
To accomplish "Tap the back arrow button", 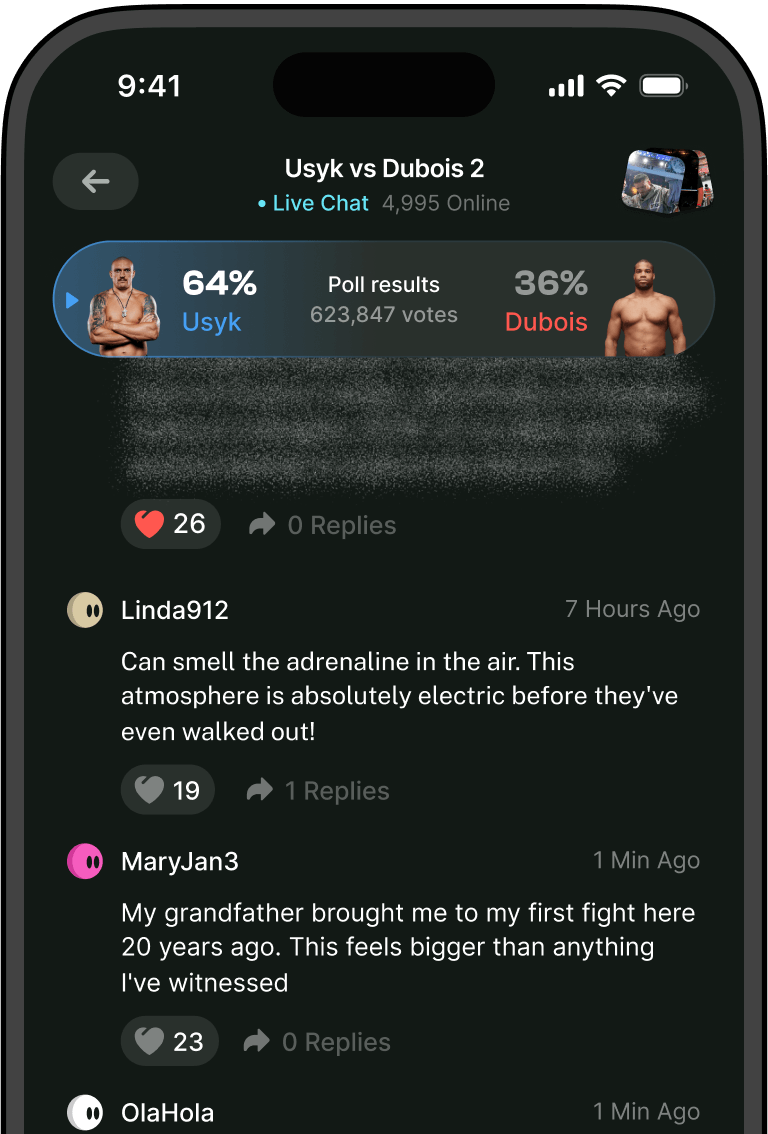I will click(x=95, y=182).
